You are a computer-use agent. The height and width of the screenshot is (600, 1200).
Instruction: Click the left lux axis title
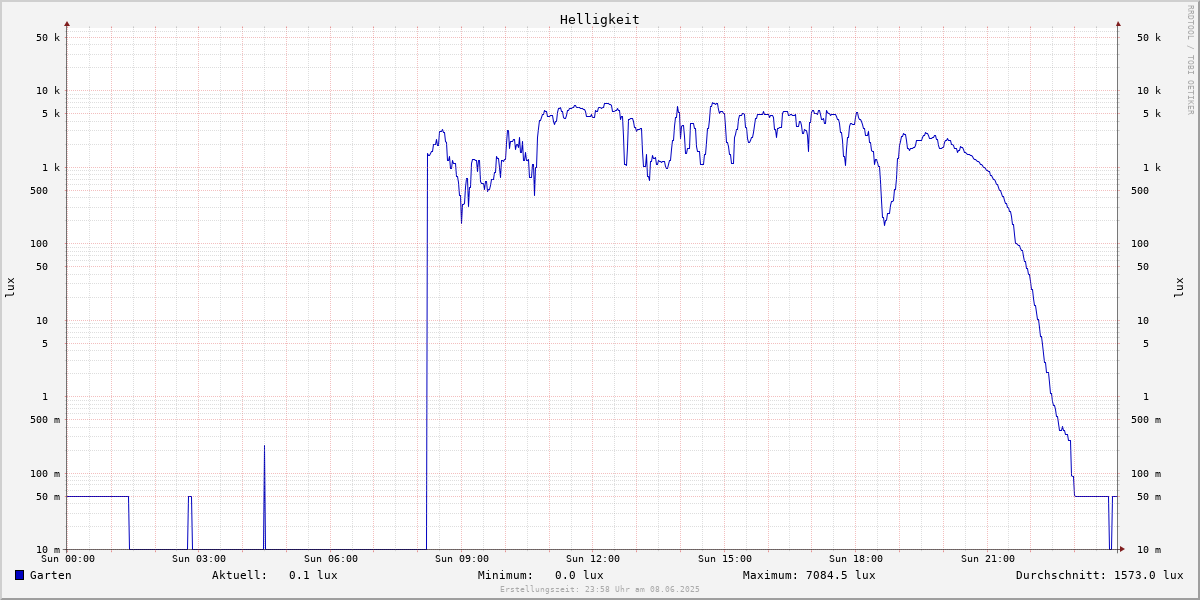pyautogui.click(x=10, y=287)
